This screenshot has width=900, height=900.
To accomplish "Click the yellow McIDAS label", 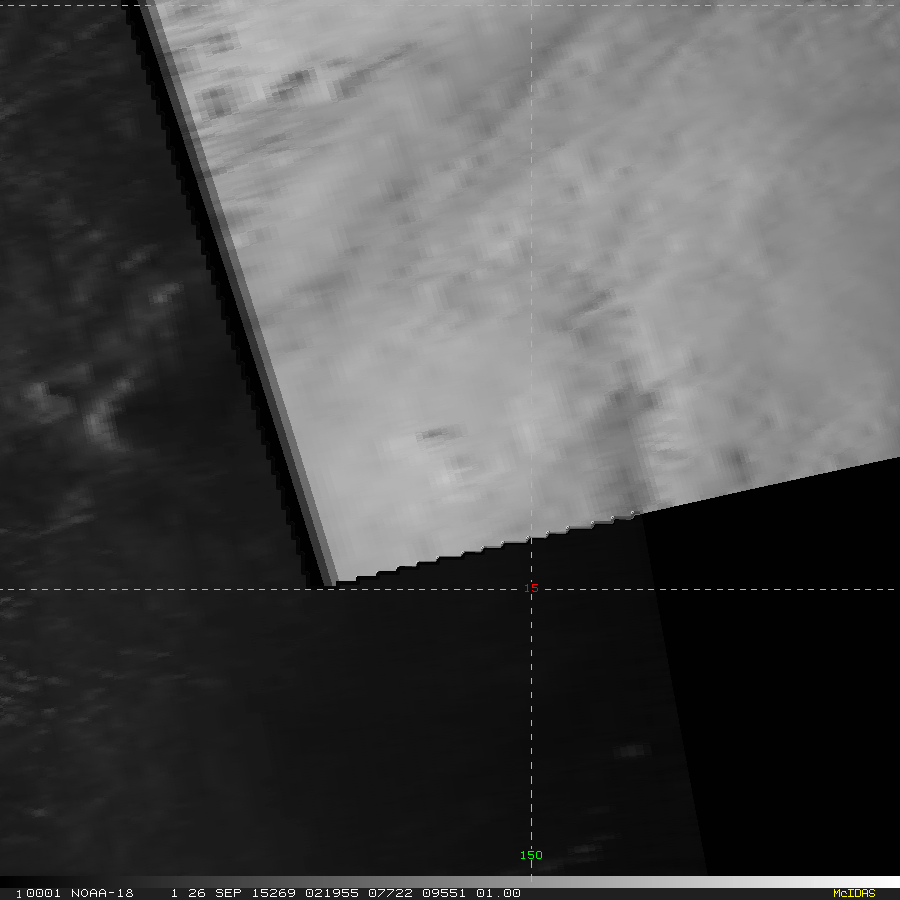I will click(853, 893).
